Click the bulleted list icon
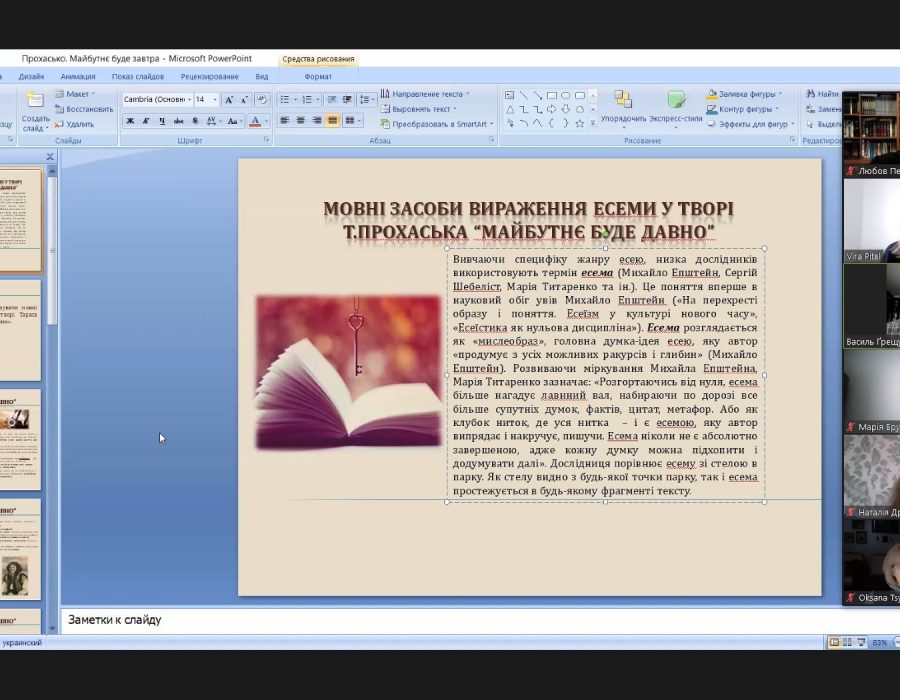 coord(284,100)
